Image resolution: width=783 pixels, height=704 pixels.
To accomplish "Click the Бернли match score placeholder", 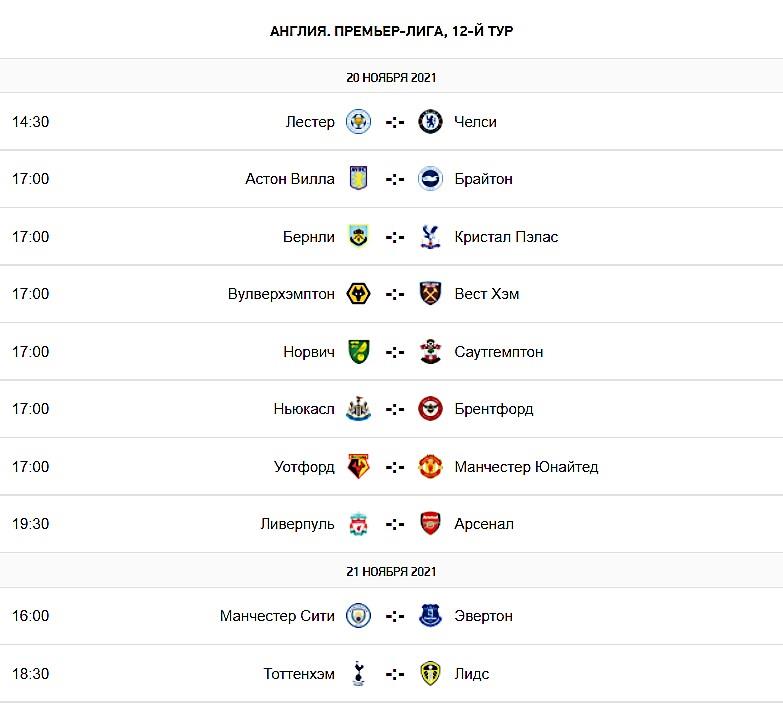I will (x=395, y=237).
